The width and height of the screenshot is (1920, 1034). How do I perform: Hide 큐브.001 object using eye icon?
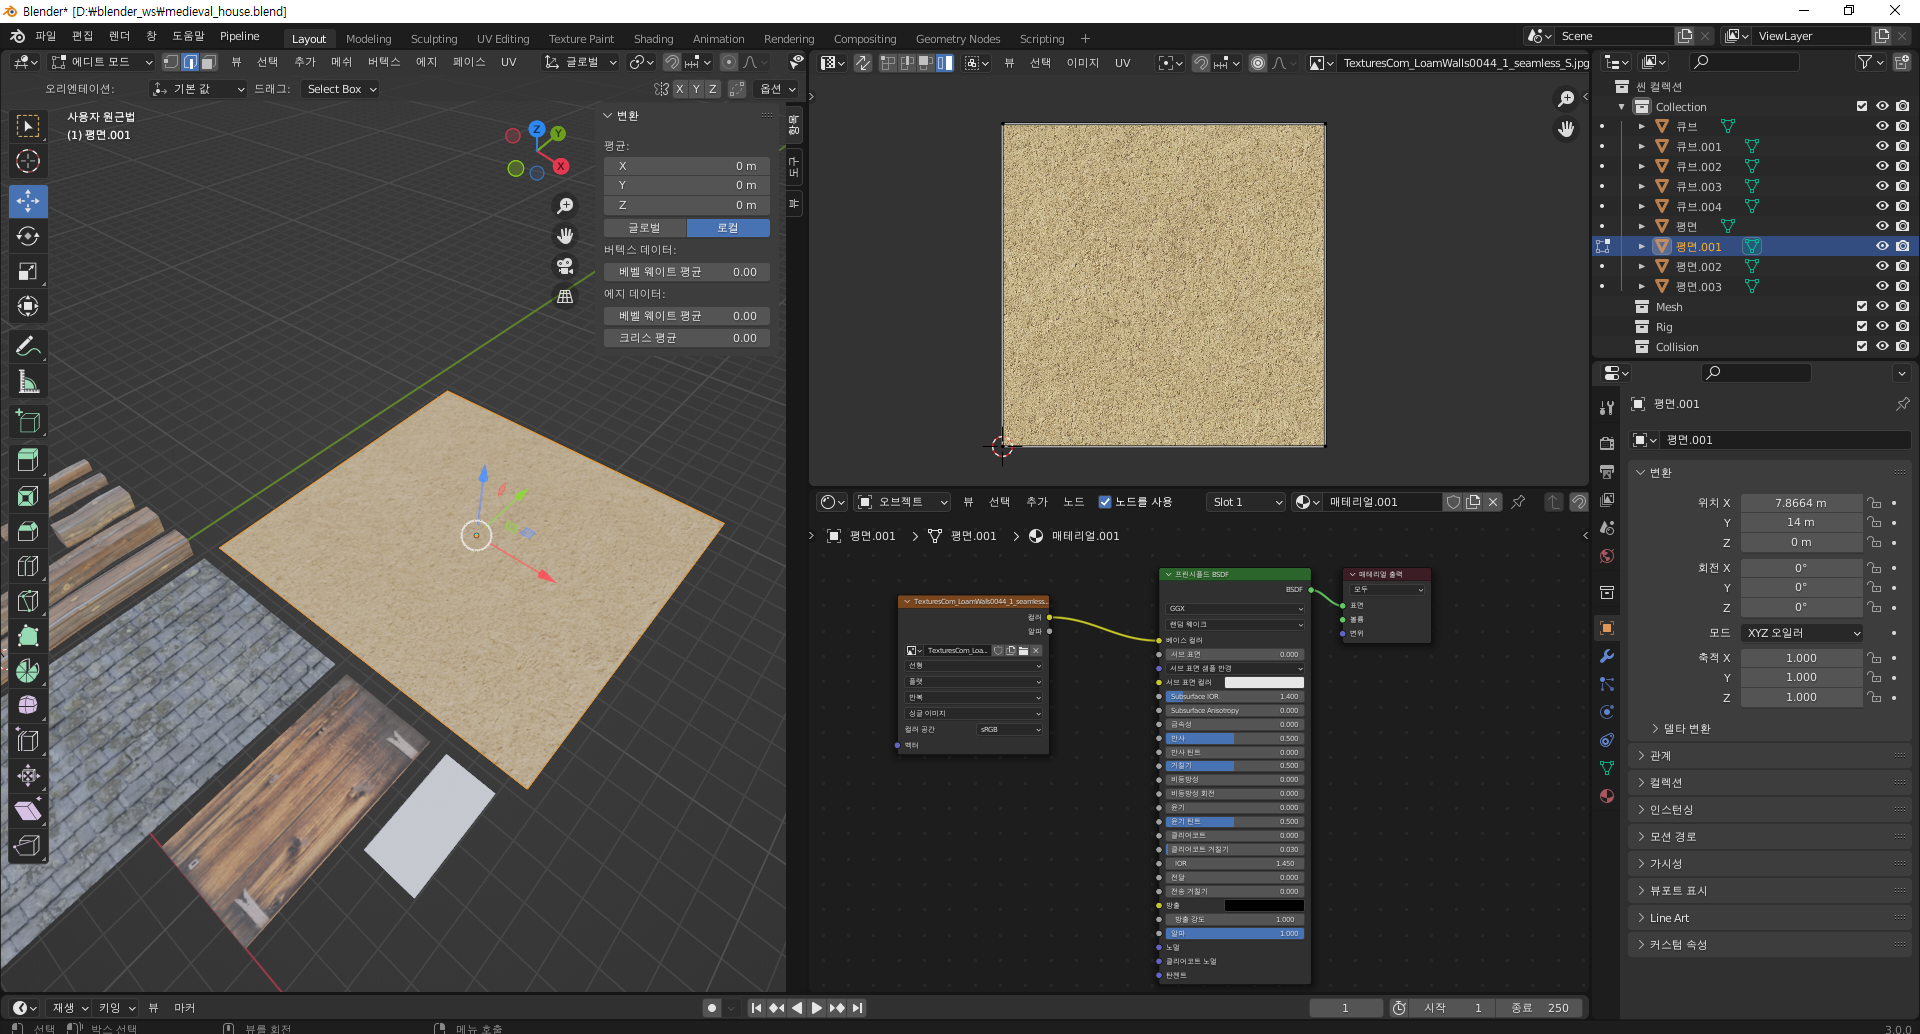(x=1881, y=146)
